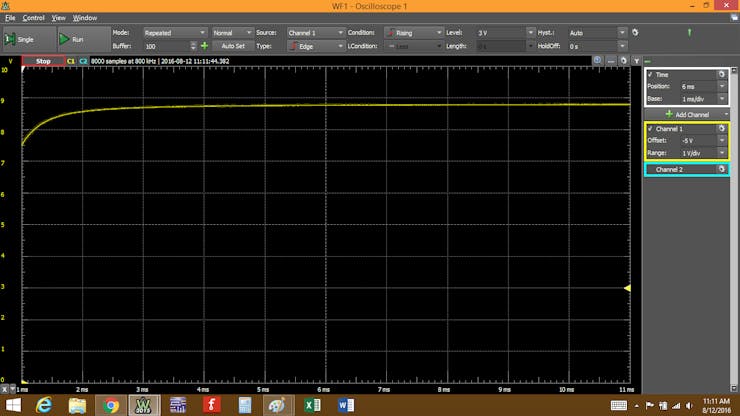
Task: Open Windows Start menu
Action: tap(13, 406)
